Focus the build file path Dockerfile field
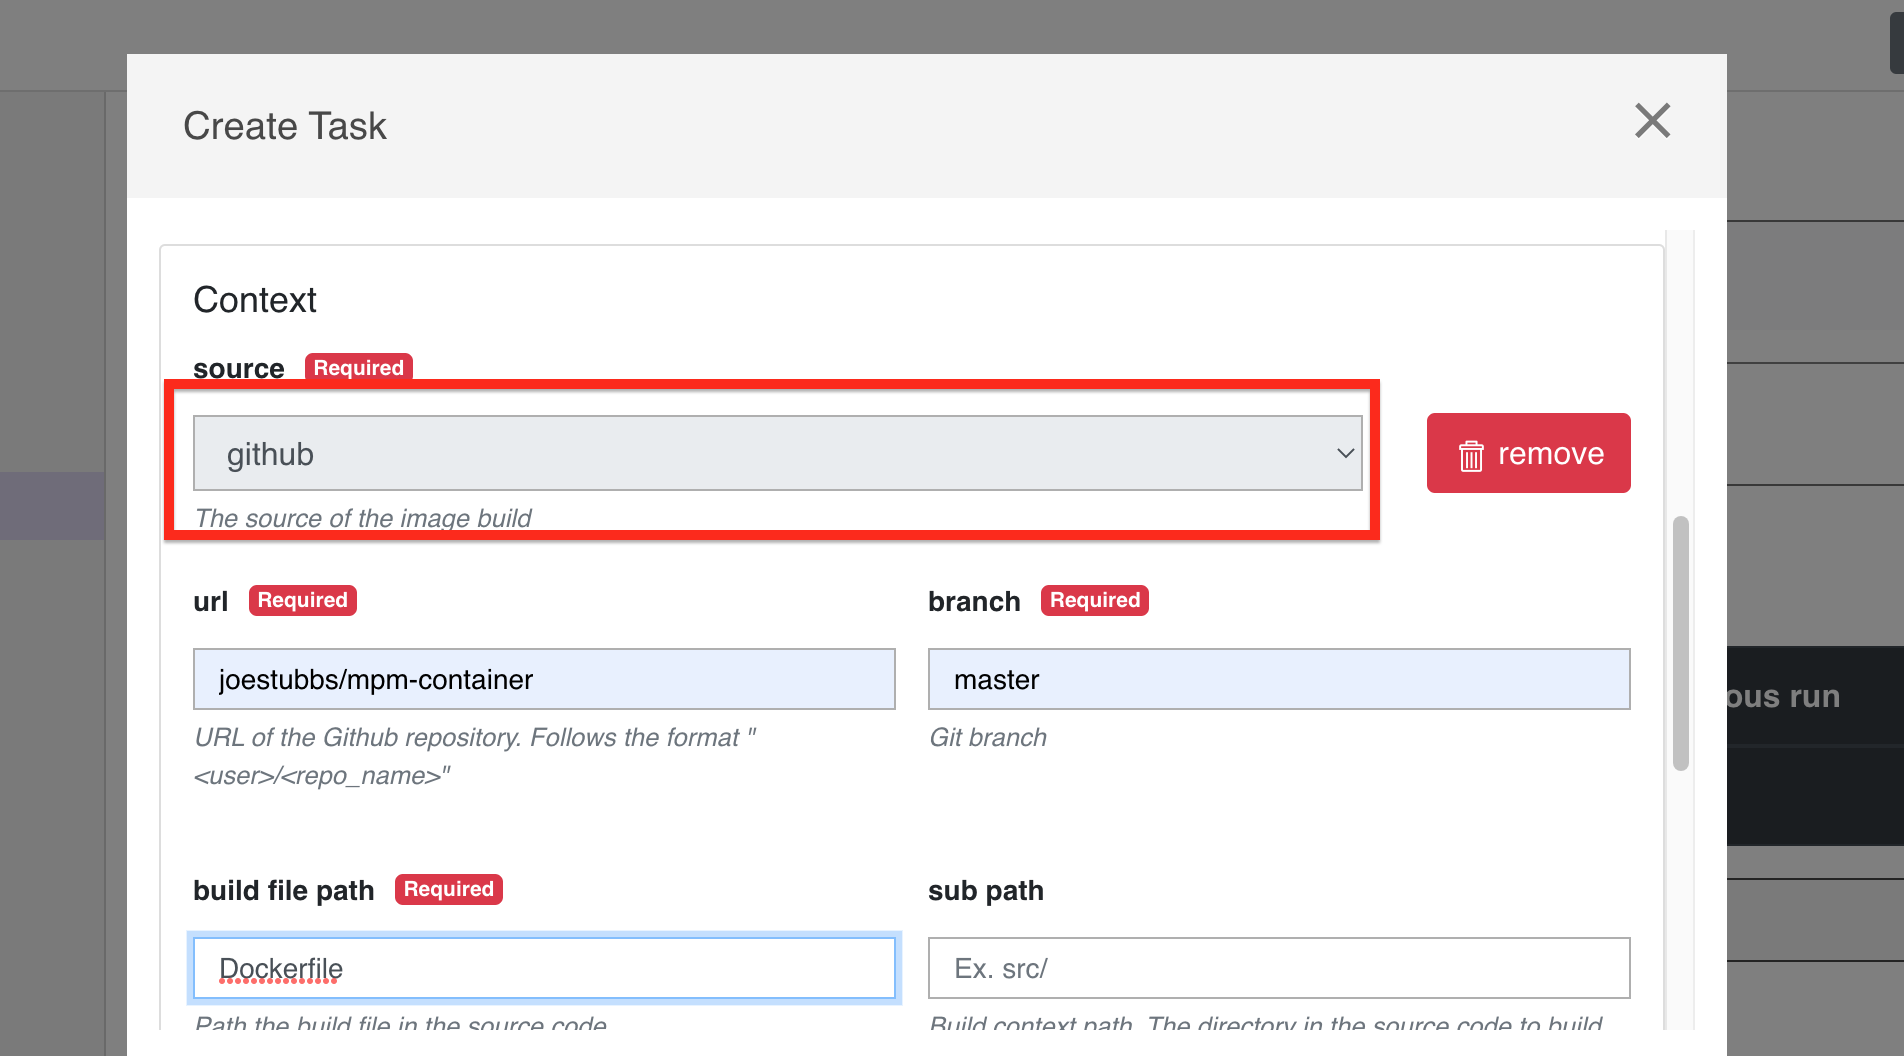The image size is (1904, 1056). pos(544,968)
